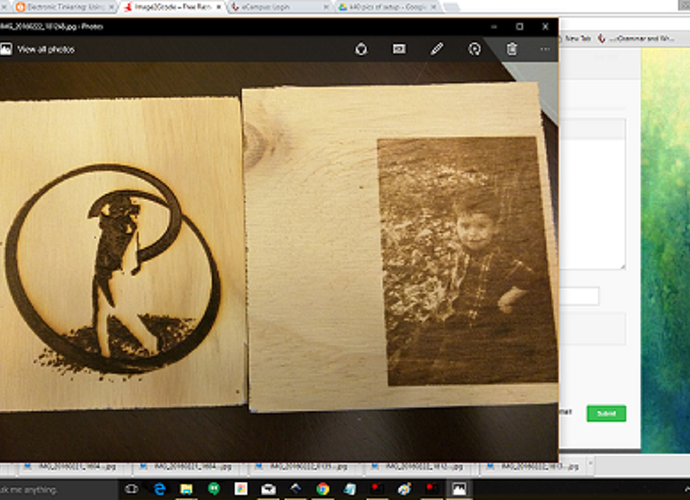Screen dimensions: 690x500
Task: Rotate the photo using the rotate icon
Action: pos(474,49)
